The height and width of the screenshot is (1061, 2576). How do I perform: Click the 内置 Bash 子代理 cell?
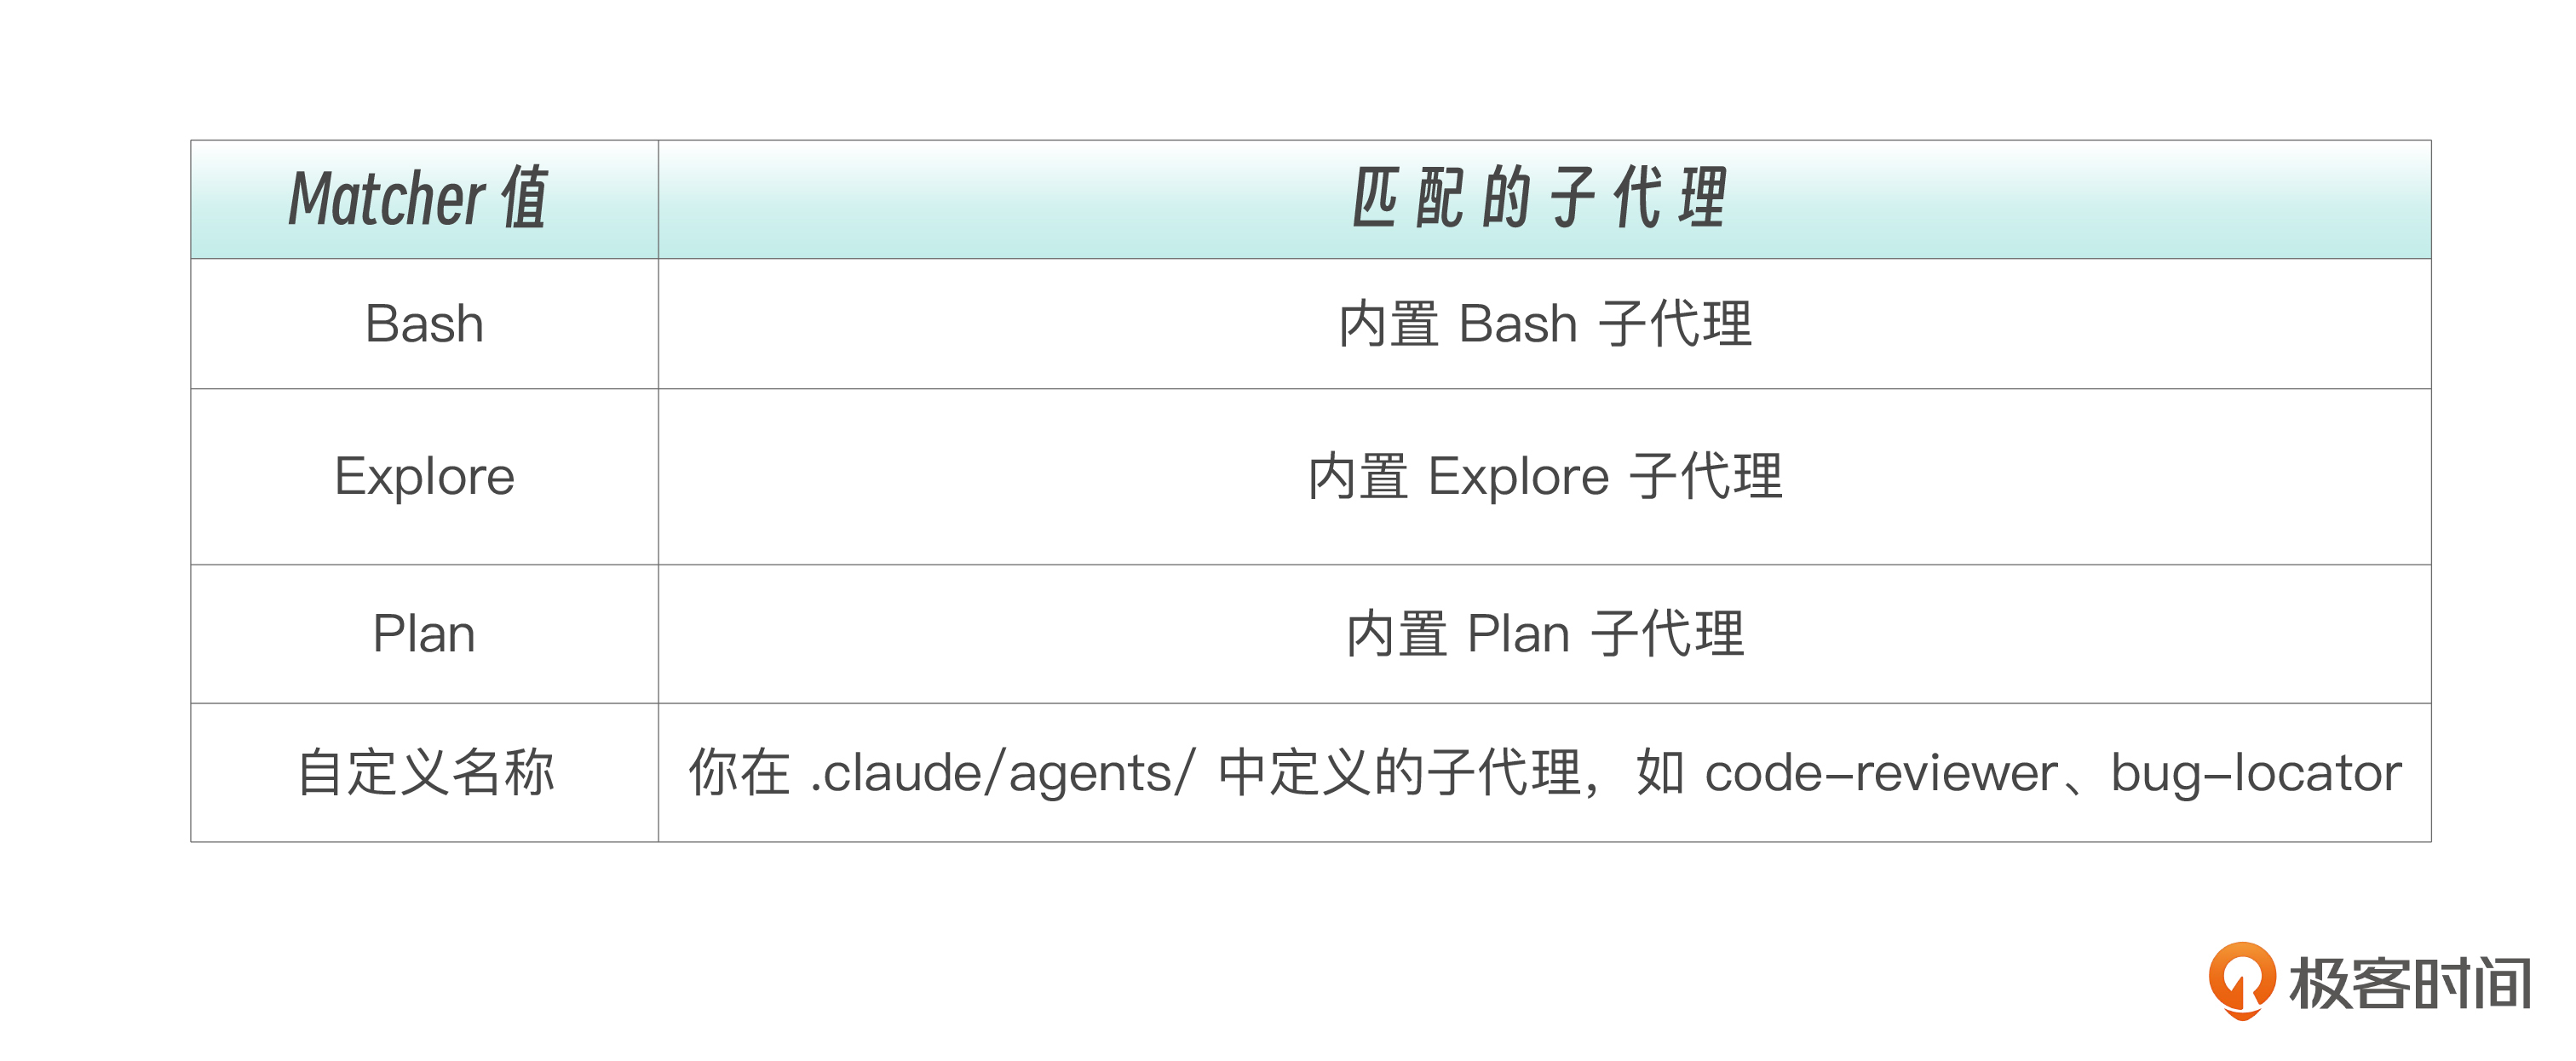point(1545,324)
